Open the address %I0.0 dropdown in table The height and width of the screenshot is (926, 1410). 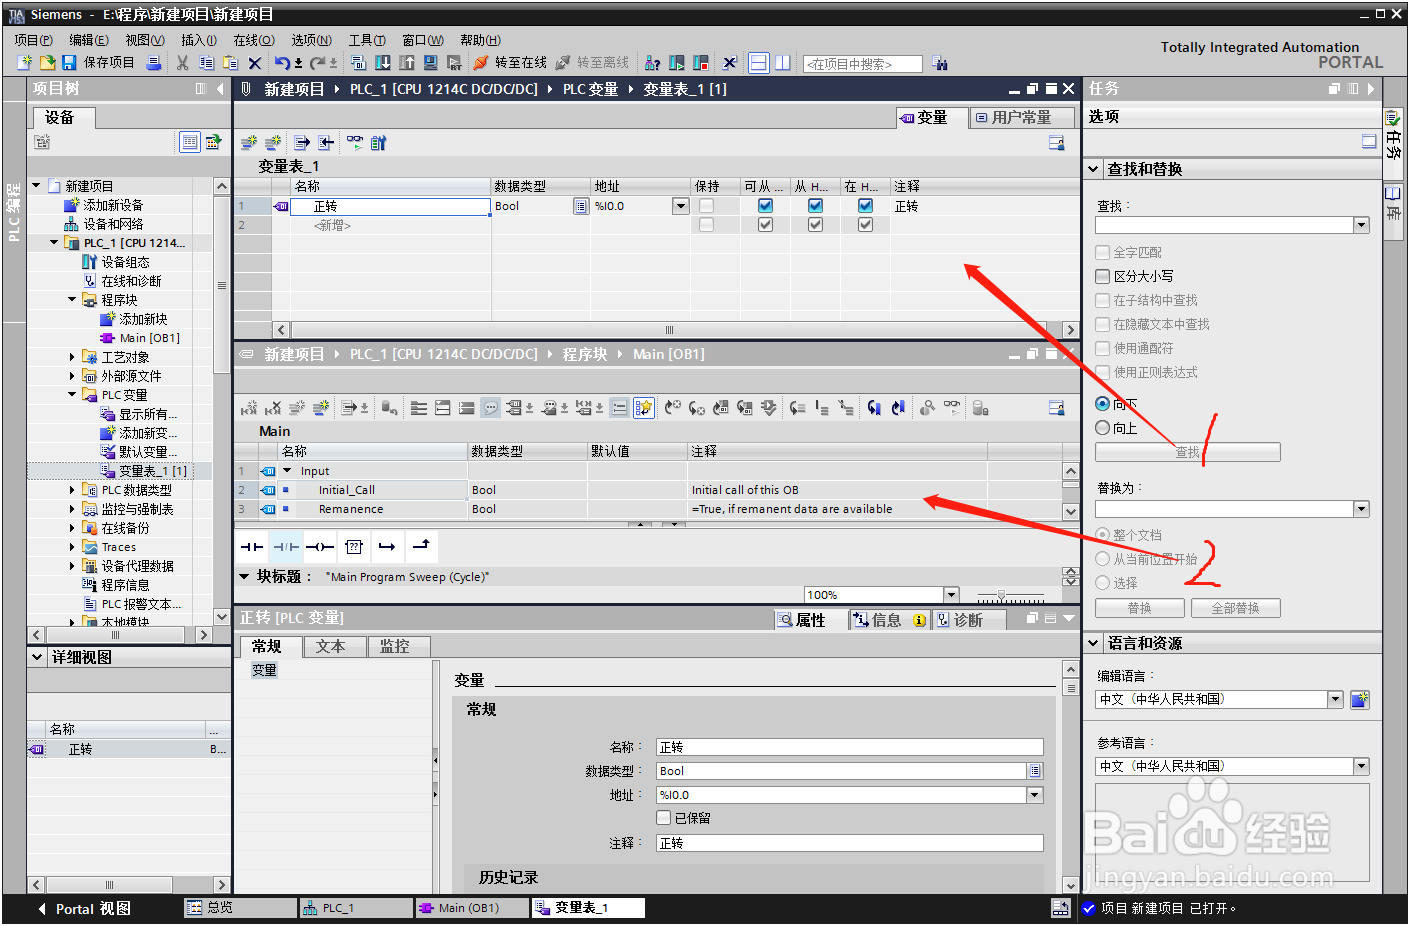pos(681,206)
